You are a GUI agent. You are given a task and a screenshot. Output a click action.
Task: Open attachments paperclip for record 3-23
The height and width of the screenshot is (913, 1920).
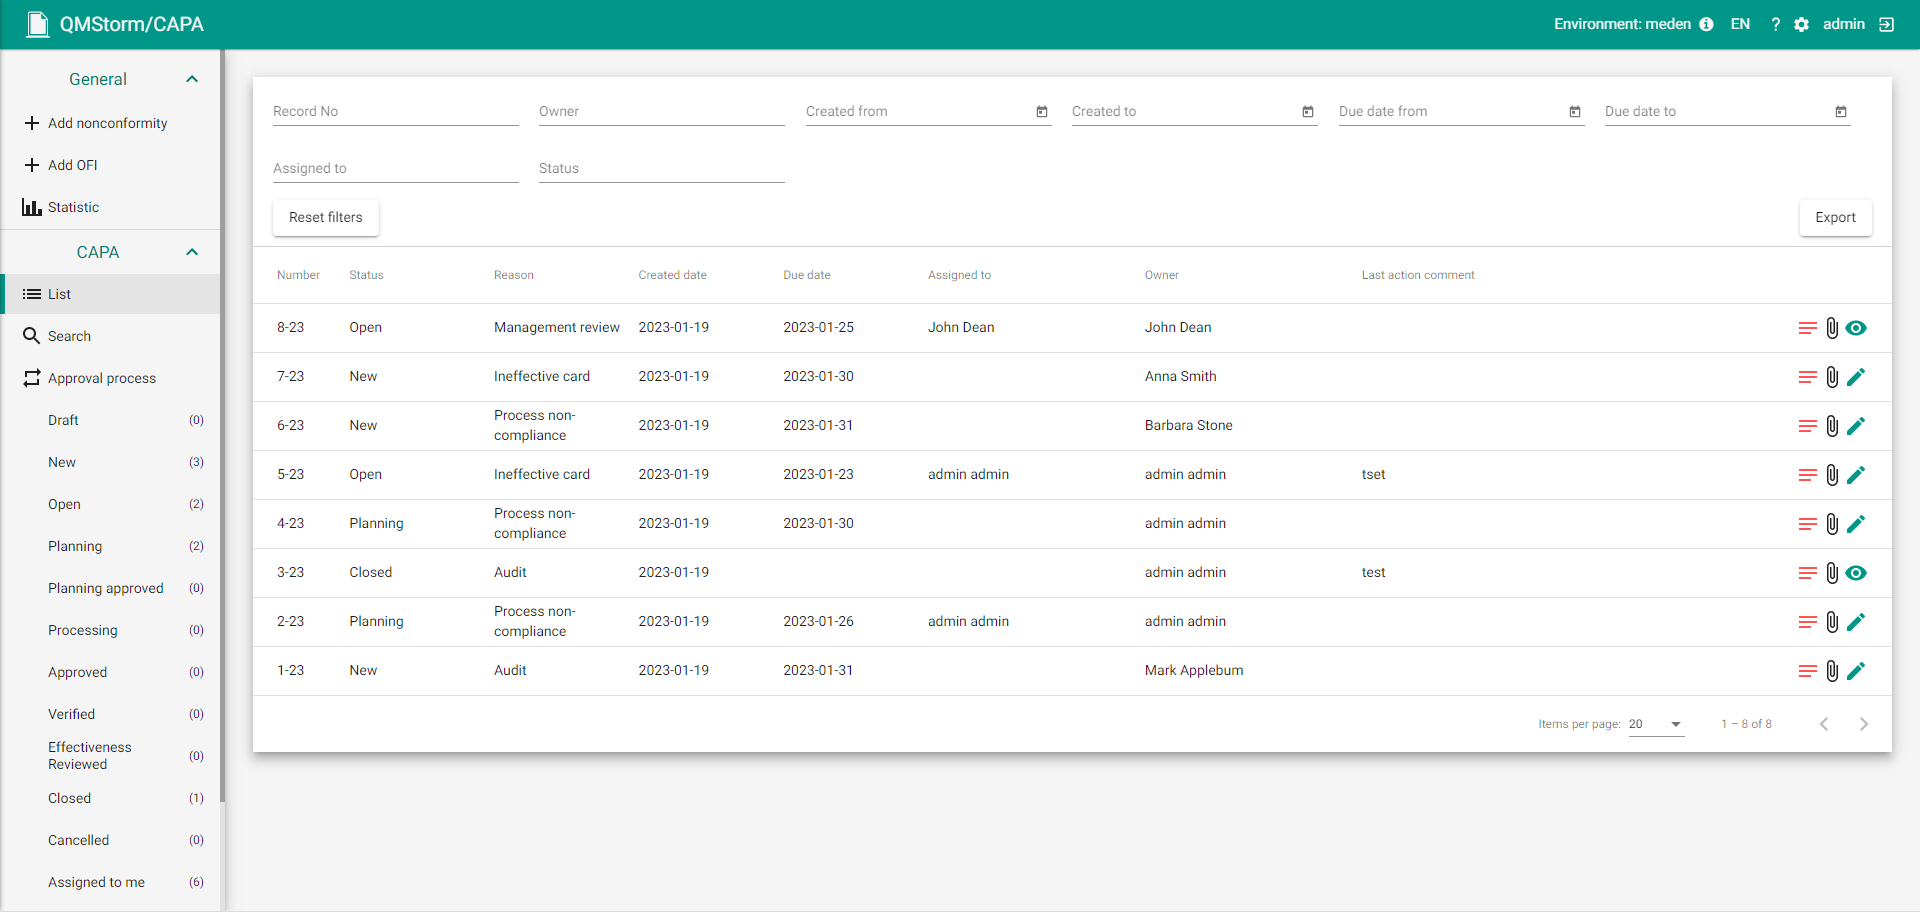[x=1832, y=573]
